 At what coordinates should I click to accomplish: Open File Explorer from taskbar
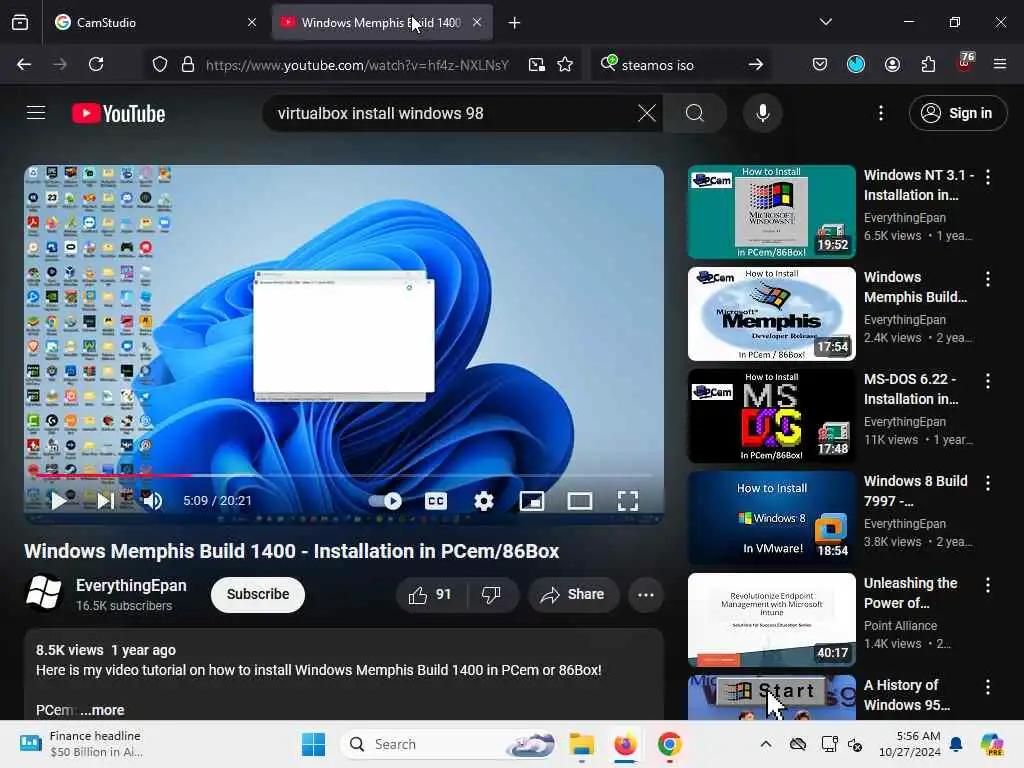tap(581, 744)
